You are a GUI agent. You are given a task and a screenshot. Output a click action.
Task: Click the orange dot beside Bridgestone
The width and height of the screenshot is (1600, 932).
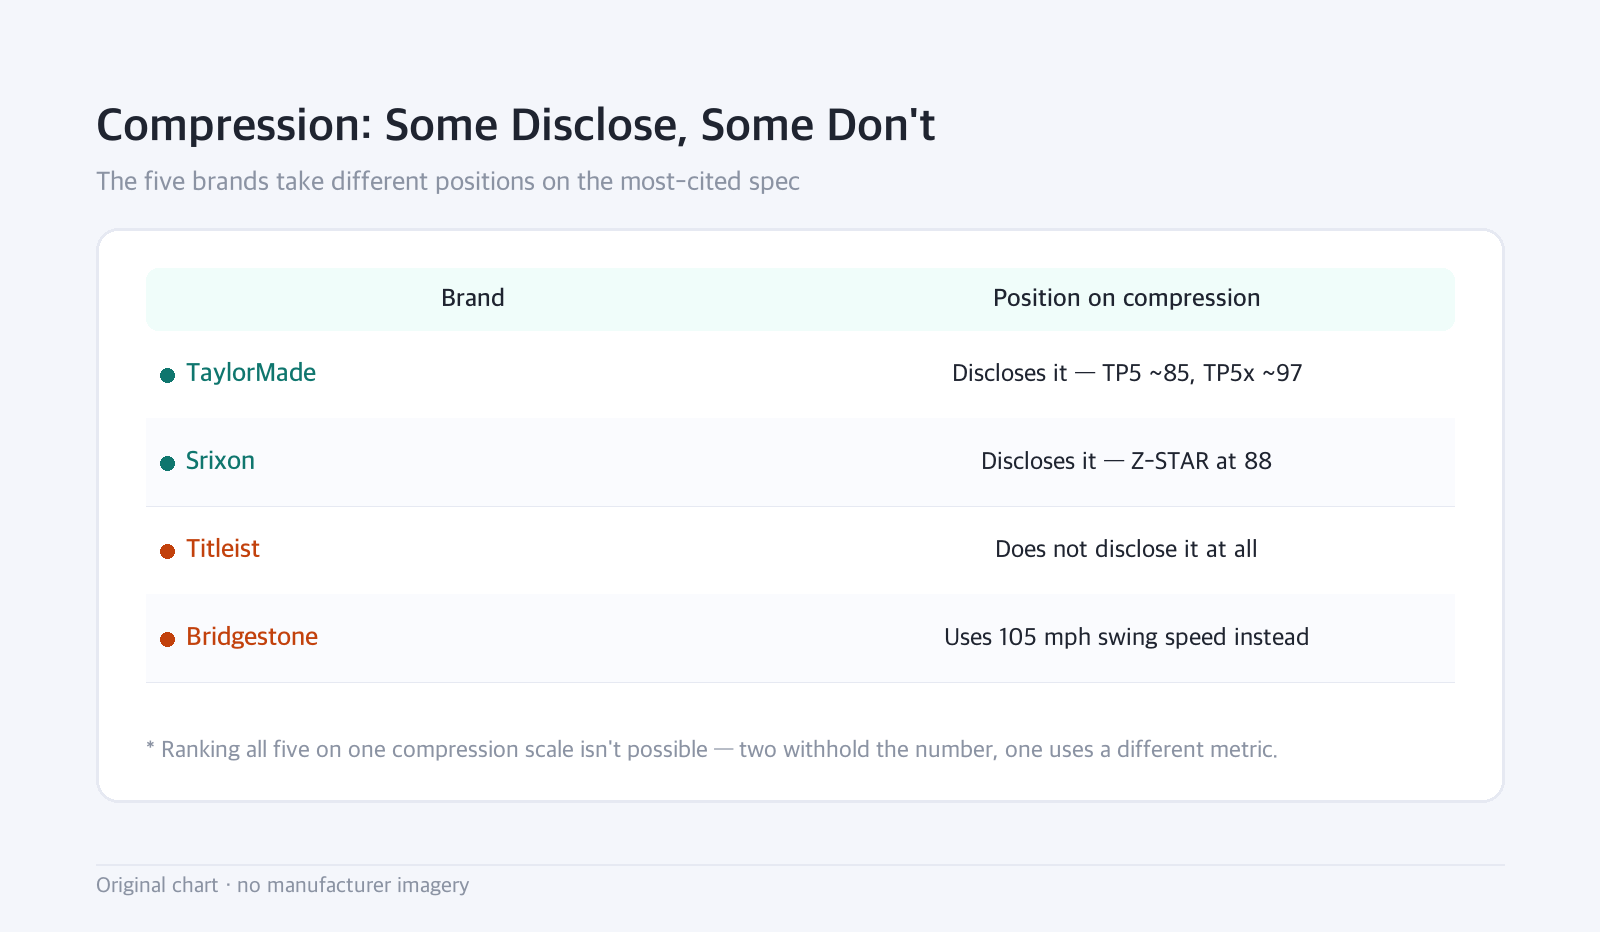168,639
